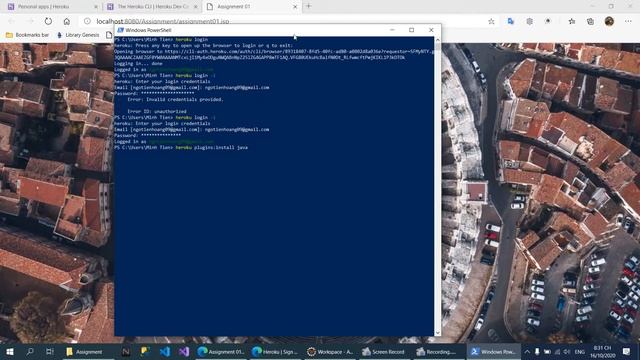640x360 pixels.
Task: Add this page to favorites star
Action: [491, 21]
